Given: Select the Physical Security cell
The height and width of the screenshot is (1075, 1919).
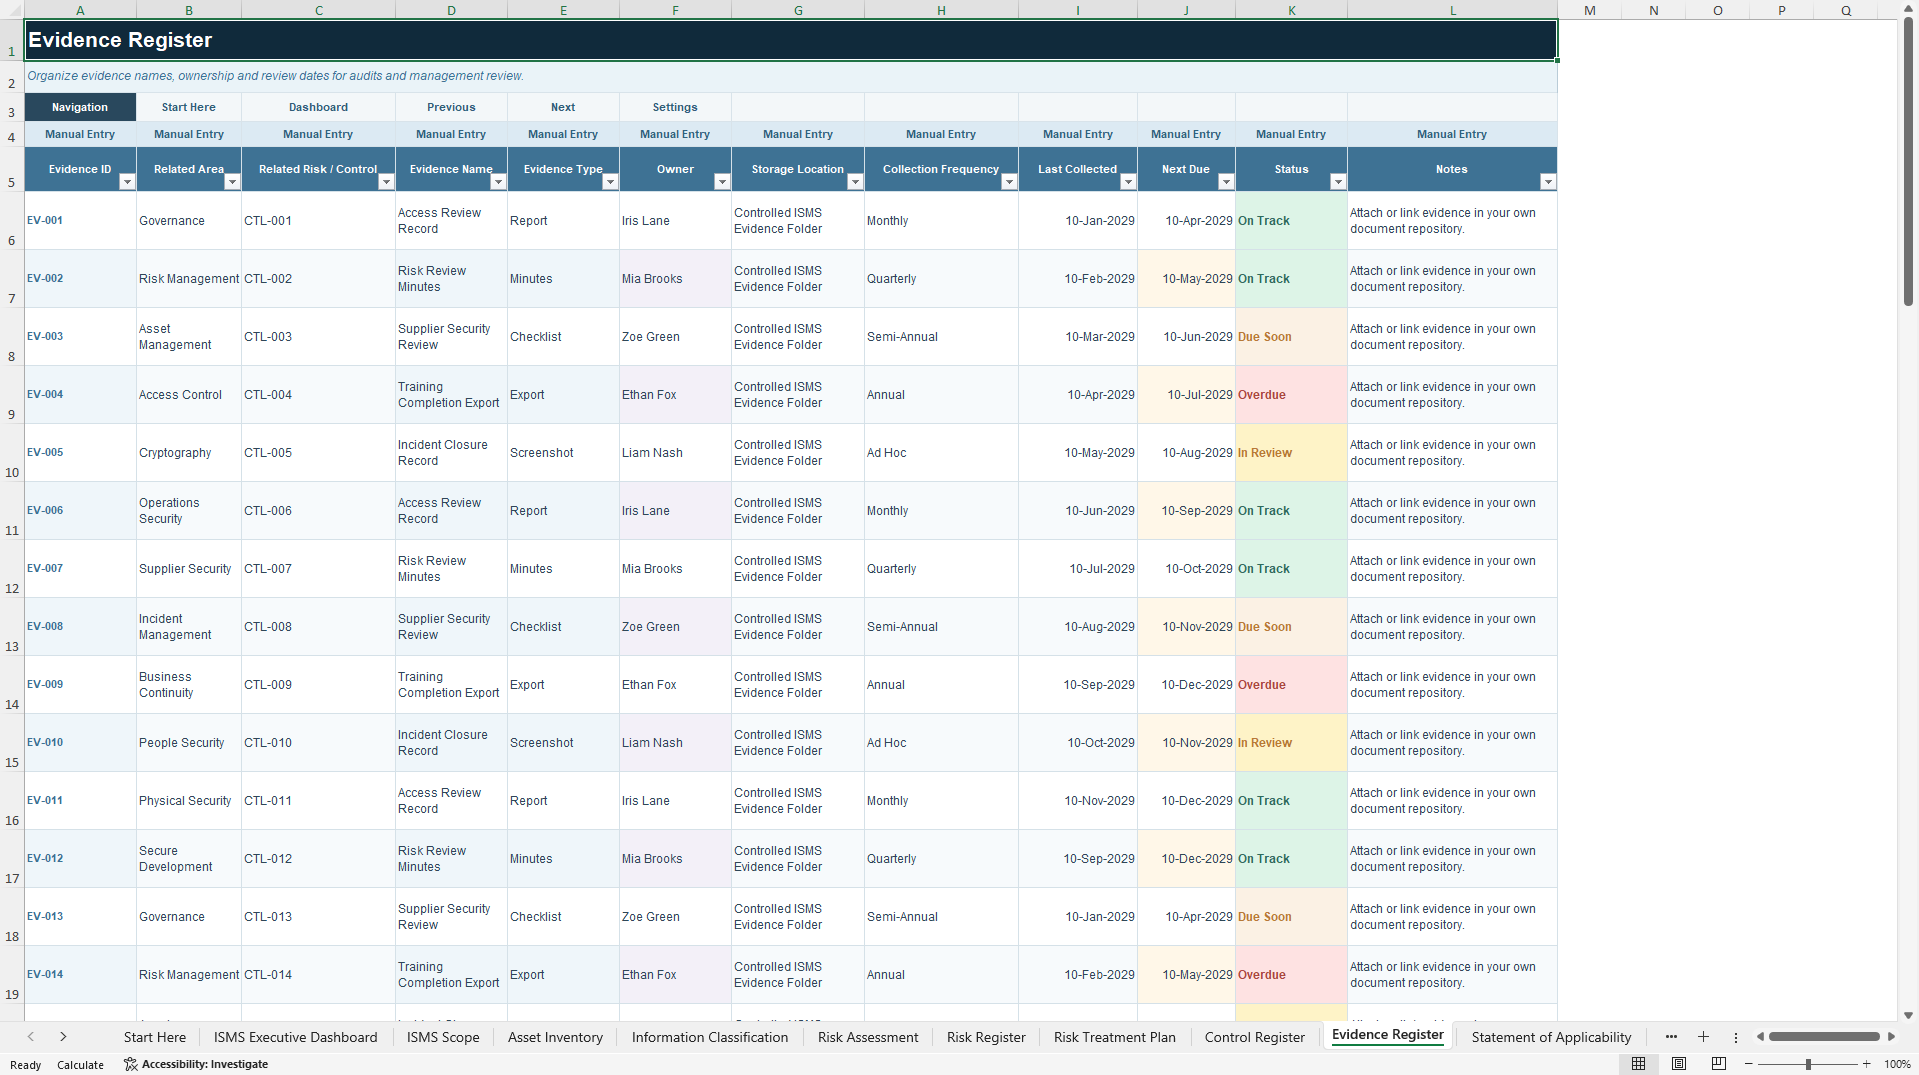Looking at the screenshot, I should click(189, 801).
